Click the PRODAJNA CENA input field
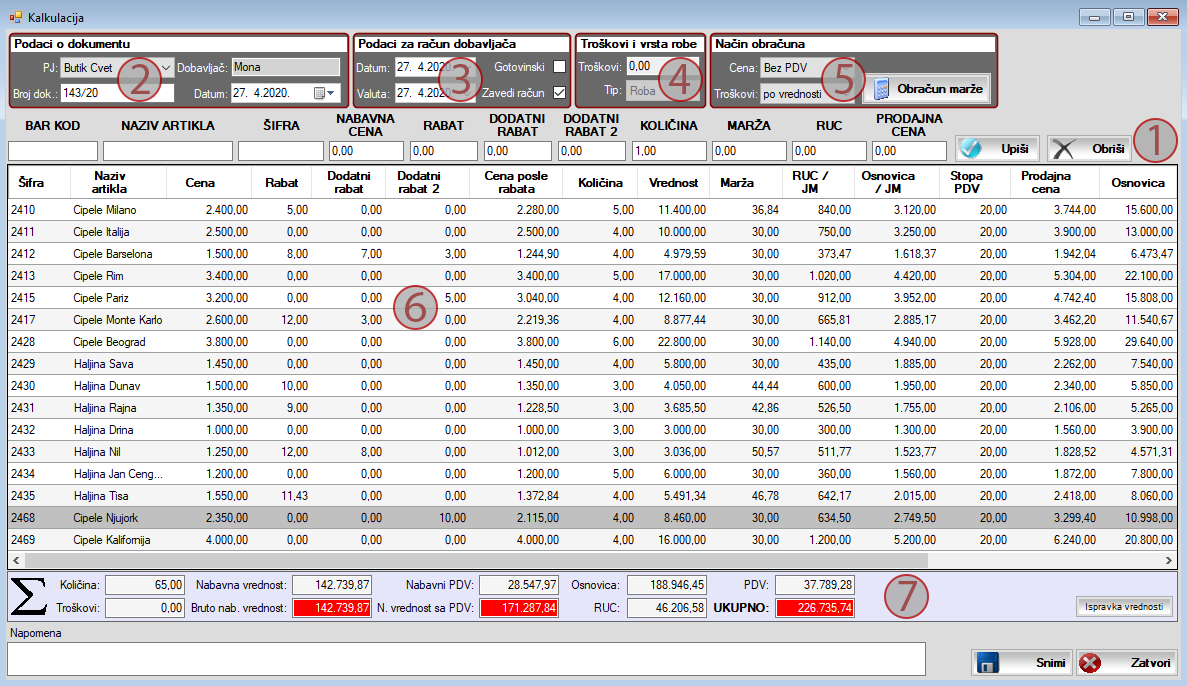 pos(909,151)
